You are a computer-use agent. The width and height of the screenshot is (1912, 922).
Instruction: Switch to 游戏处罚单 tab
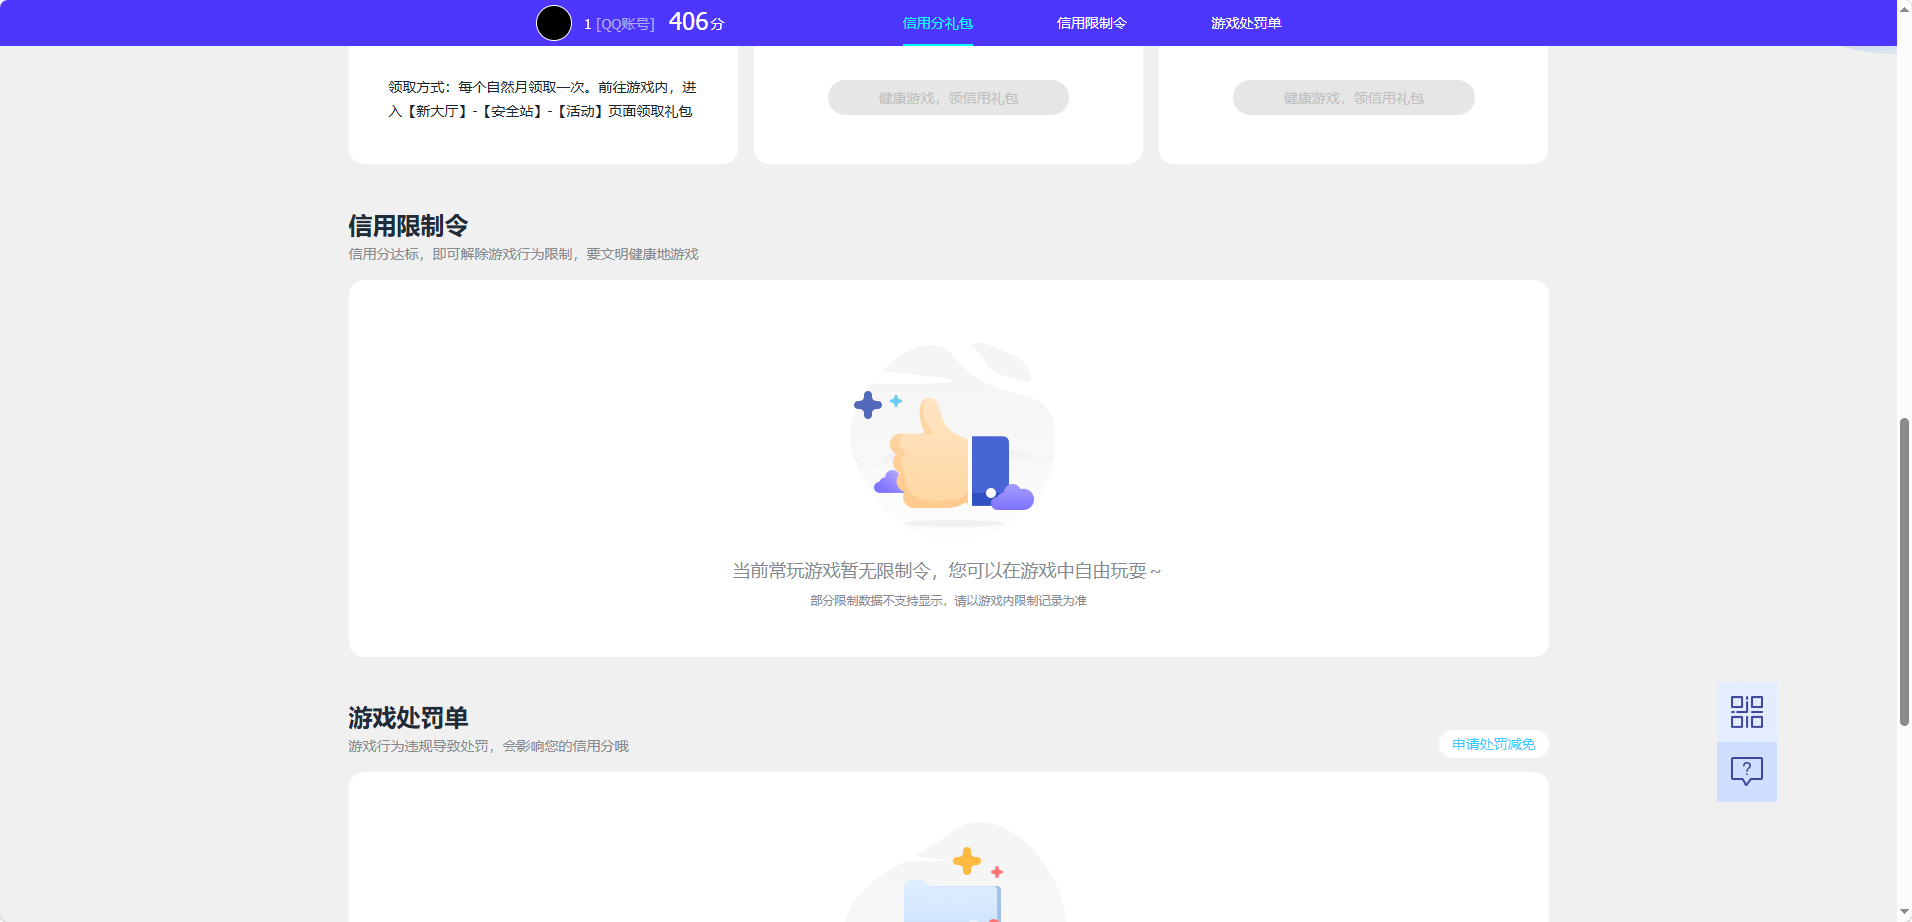[1246, 23]
